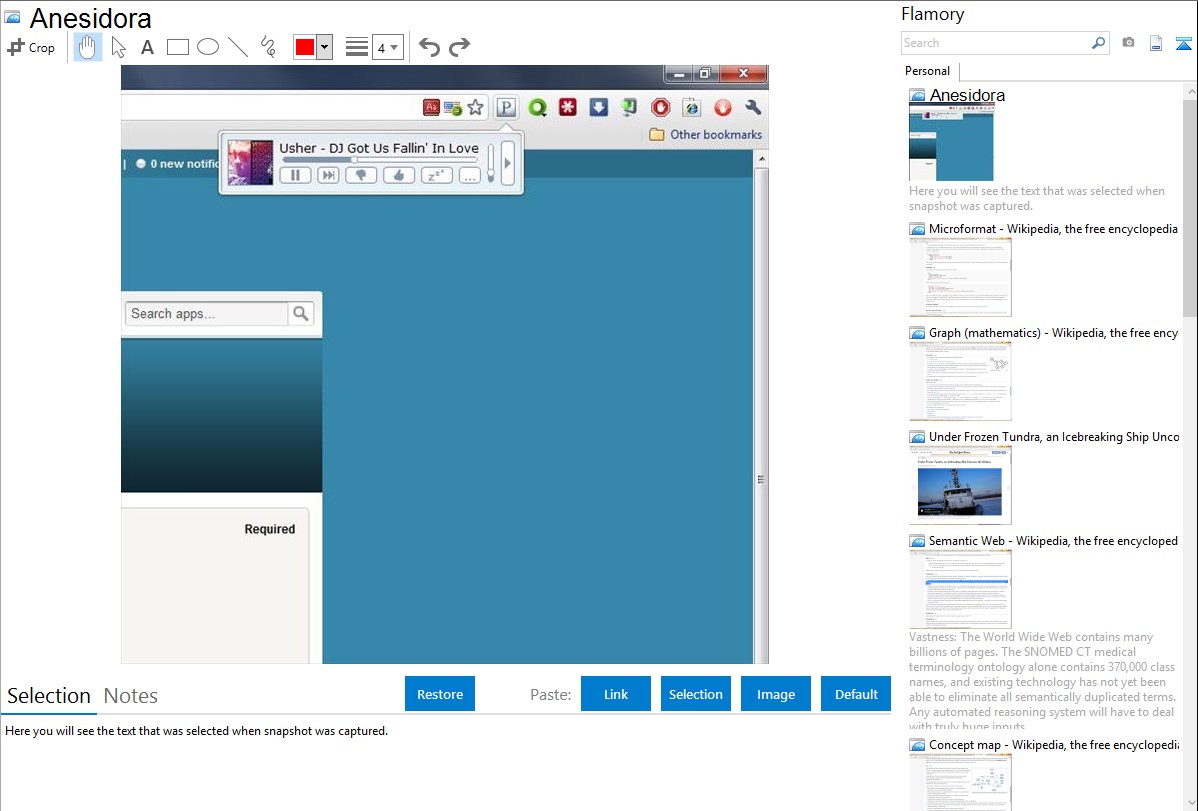
Task: Open the color picker dropdown arrow
Action: tap(325, 47)
